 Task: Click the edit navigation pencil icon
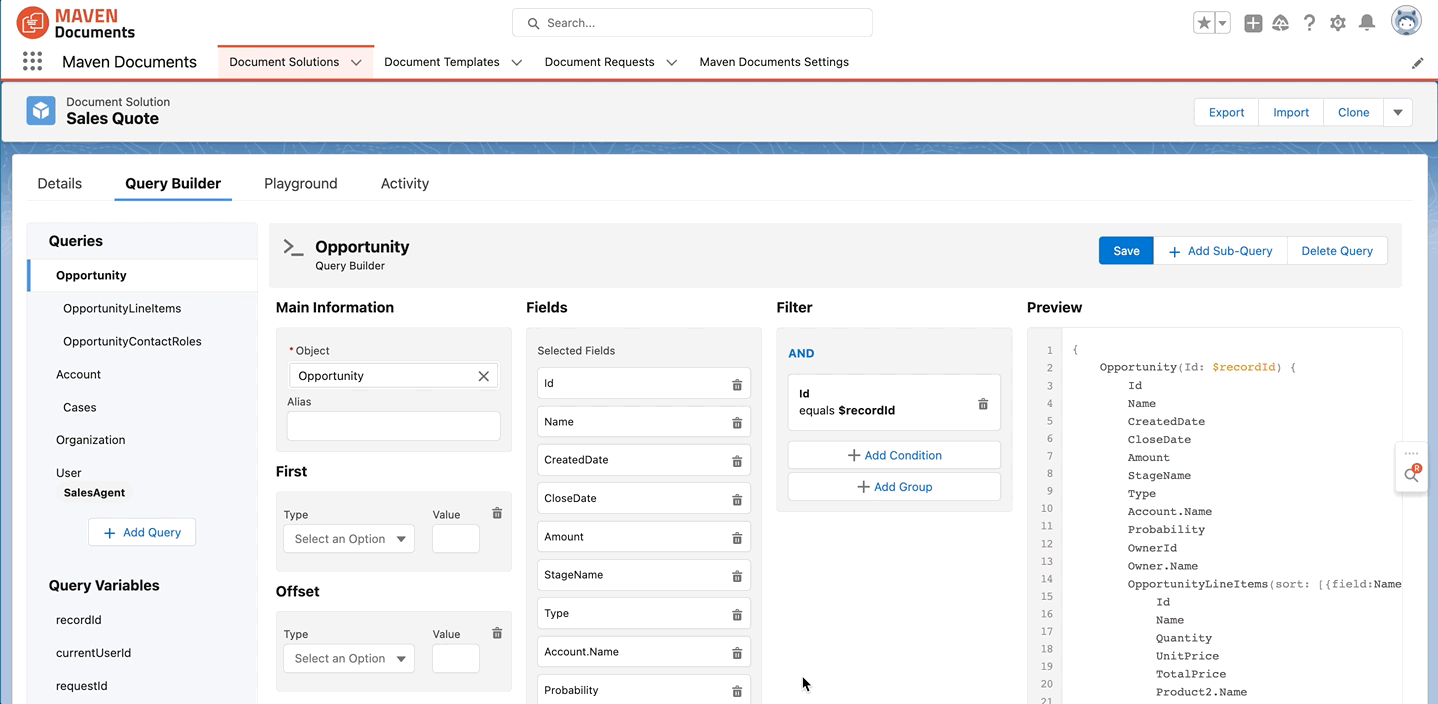[x=1417, y=62]
